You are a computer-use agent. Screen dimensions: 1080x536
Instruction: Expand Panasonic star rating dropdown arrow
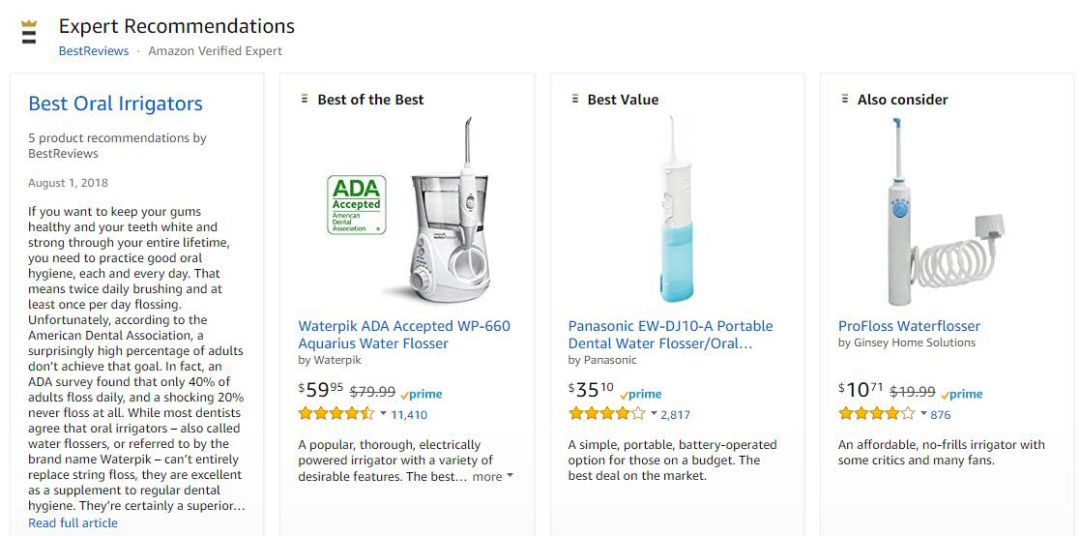click(x=654, y=414)
